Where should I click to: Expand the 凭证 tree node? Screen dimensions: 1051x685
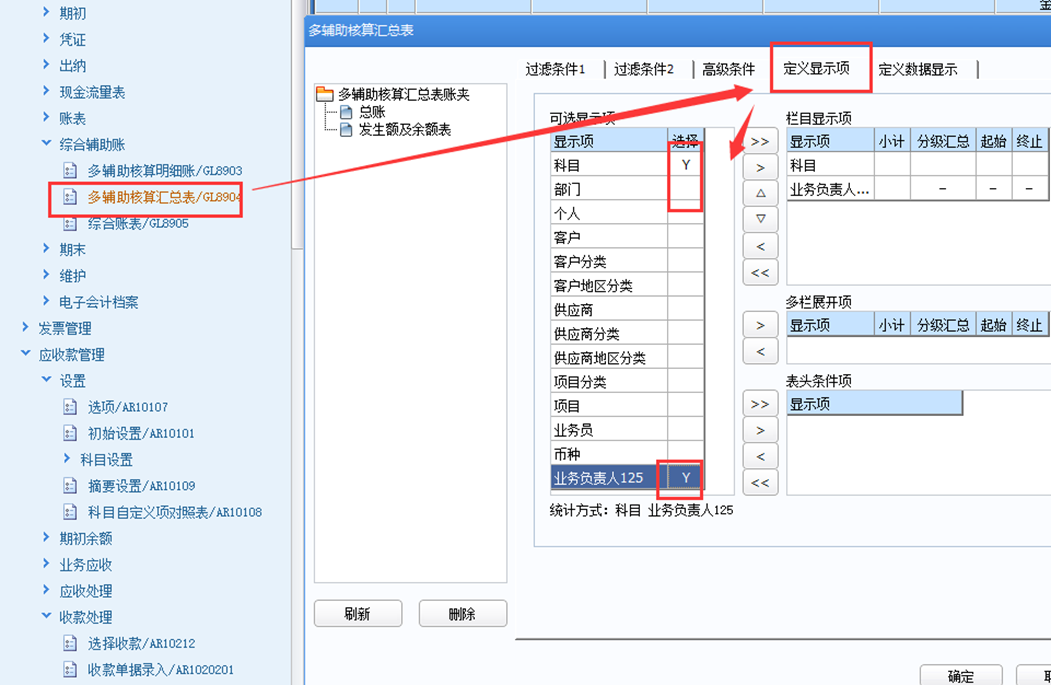click(x=46, y=38)
